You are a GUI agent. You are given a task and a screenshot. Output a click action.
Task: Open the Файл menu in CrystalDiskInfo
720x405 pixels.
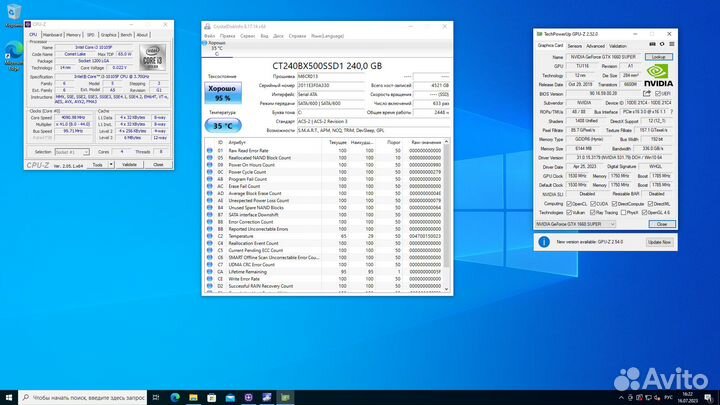209,36
